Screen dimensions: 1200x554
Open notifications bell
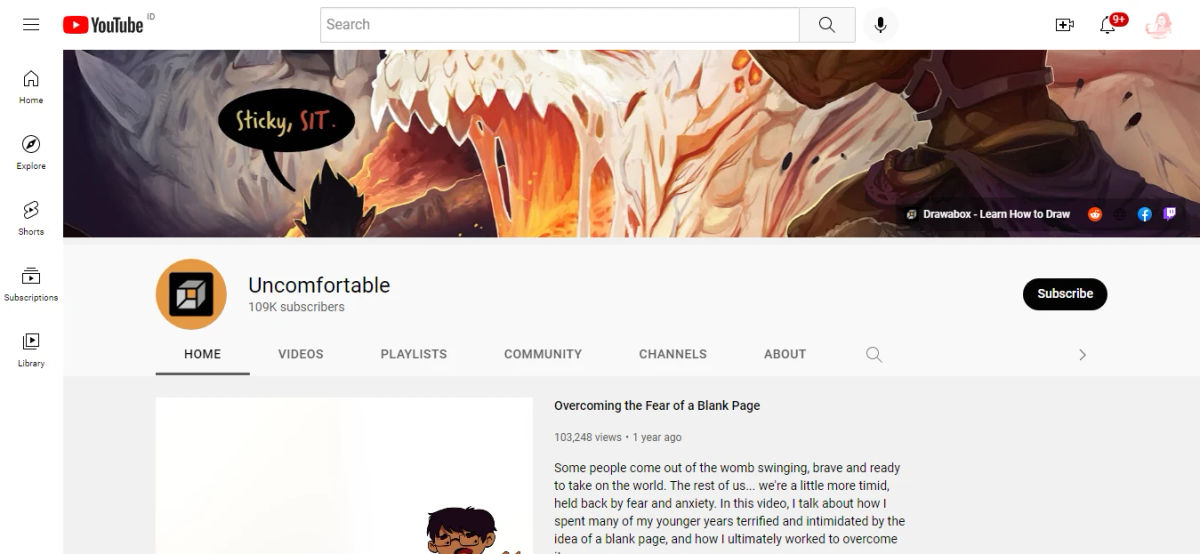1108,25
